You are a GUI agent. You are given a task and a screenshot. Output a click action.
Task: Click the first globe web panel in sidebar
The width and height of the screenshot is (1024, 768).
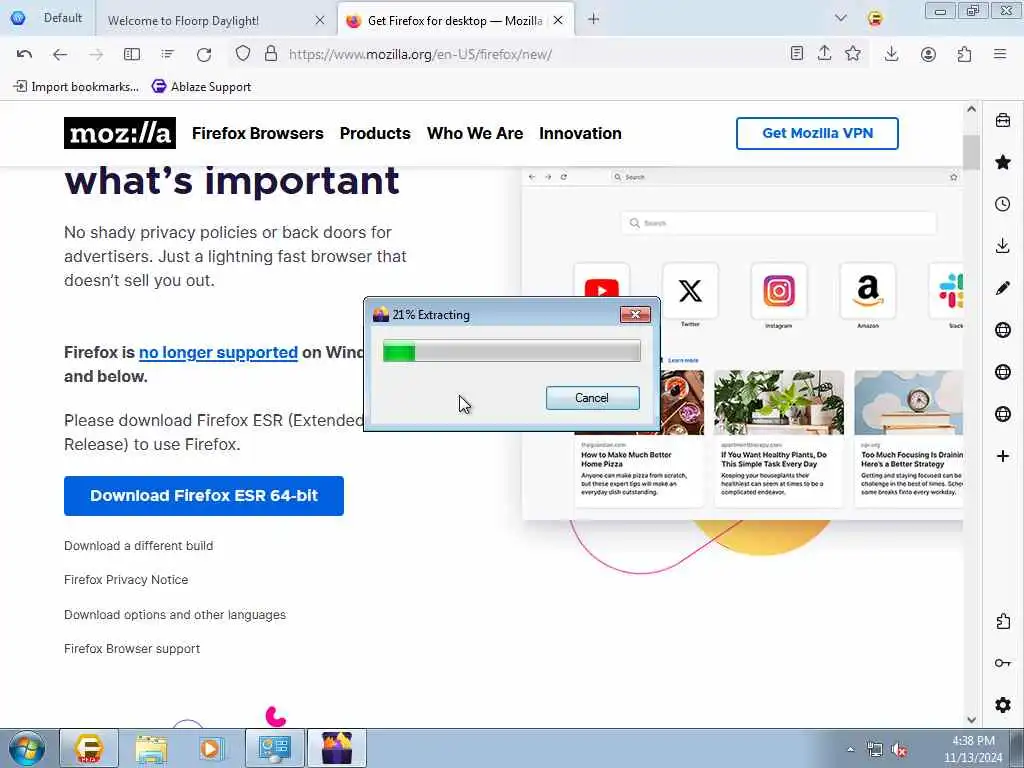(x=1003, y=330)
